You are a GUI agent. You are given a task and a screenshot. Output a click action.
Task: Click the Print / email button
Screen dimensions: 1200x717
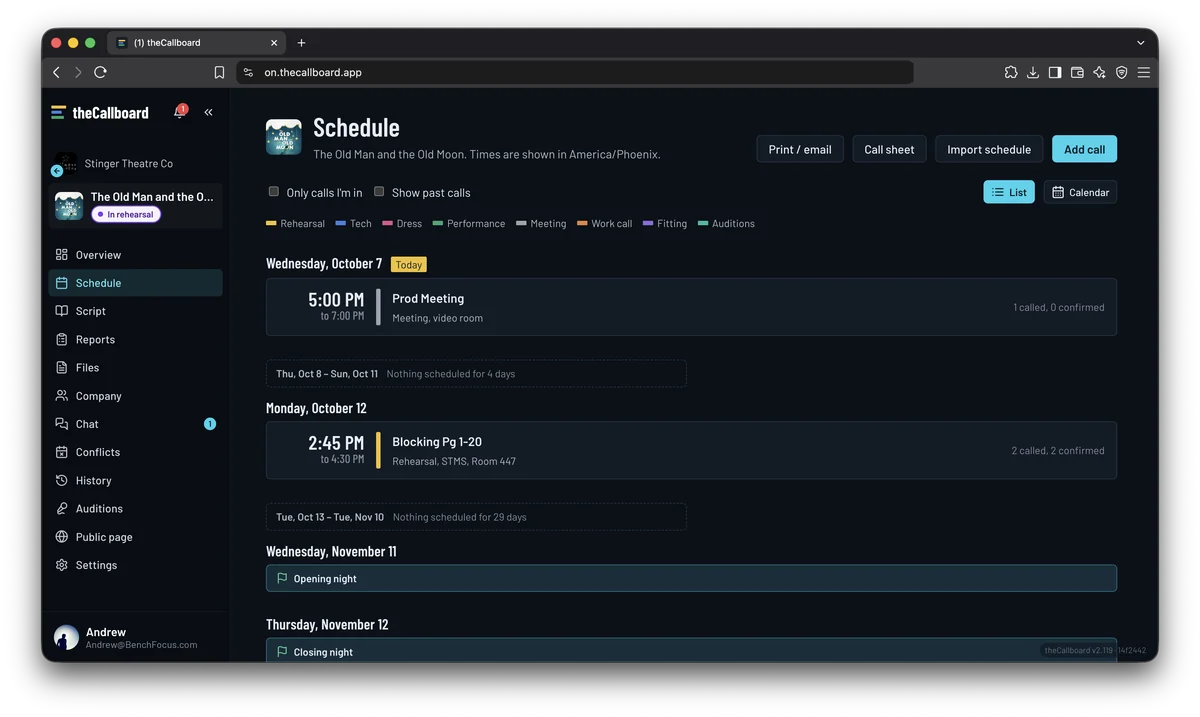click(x=800, y=149)
